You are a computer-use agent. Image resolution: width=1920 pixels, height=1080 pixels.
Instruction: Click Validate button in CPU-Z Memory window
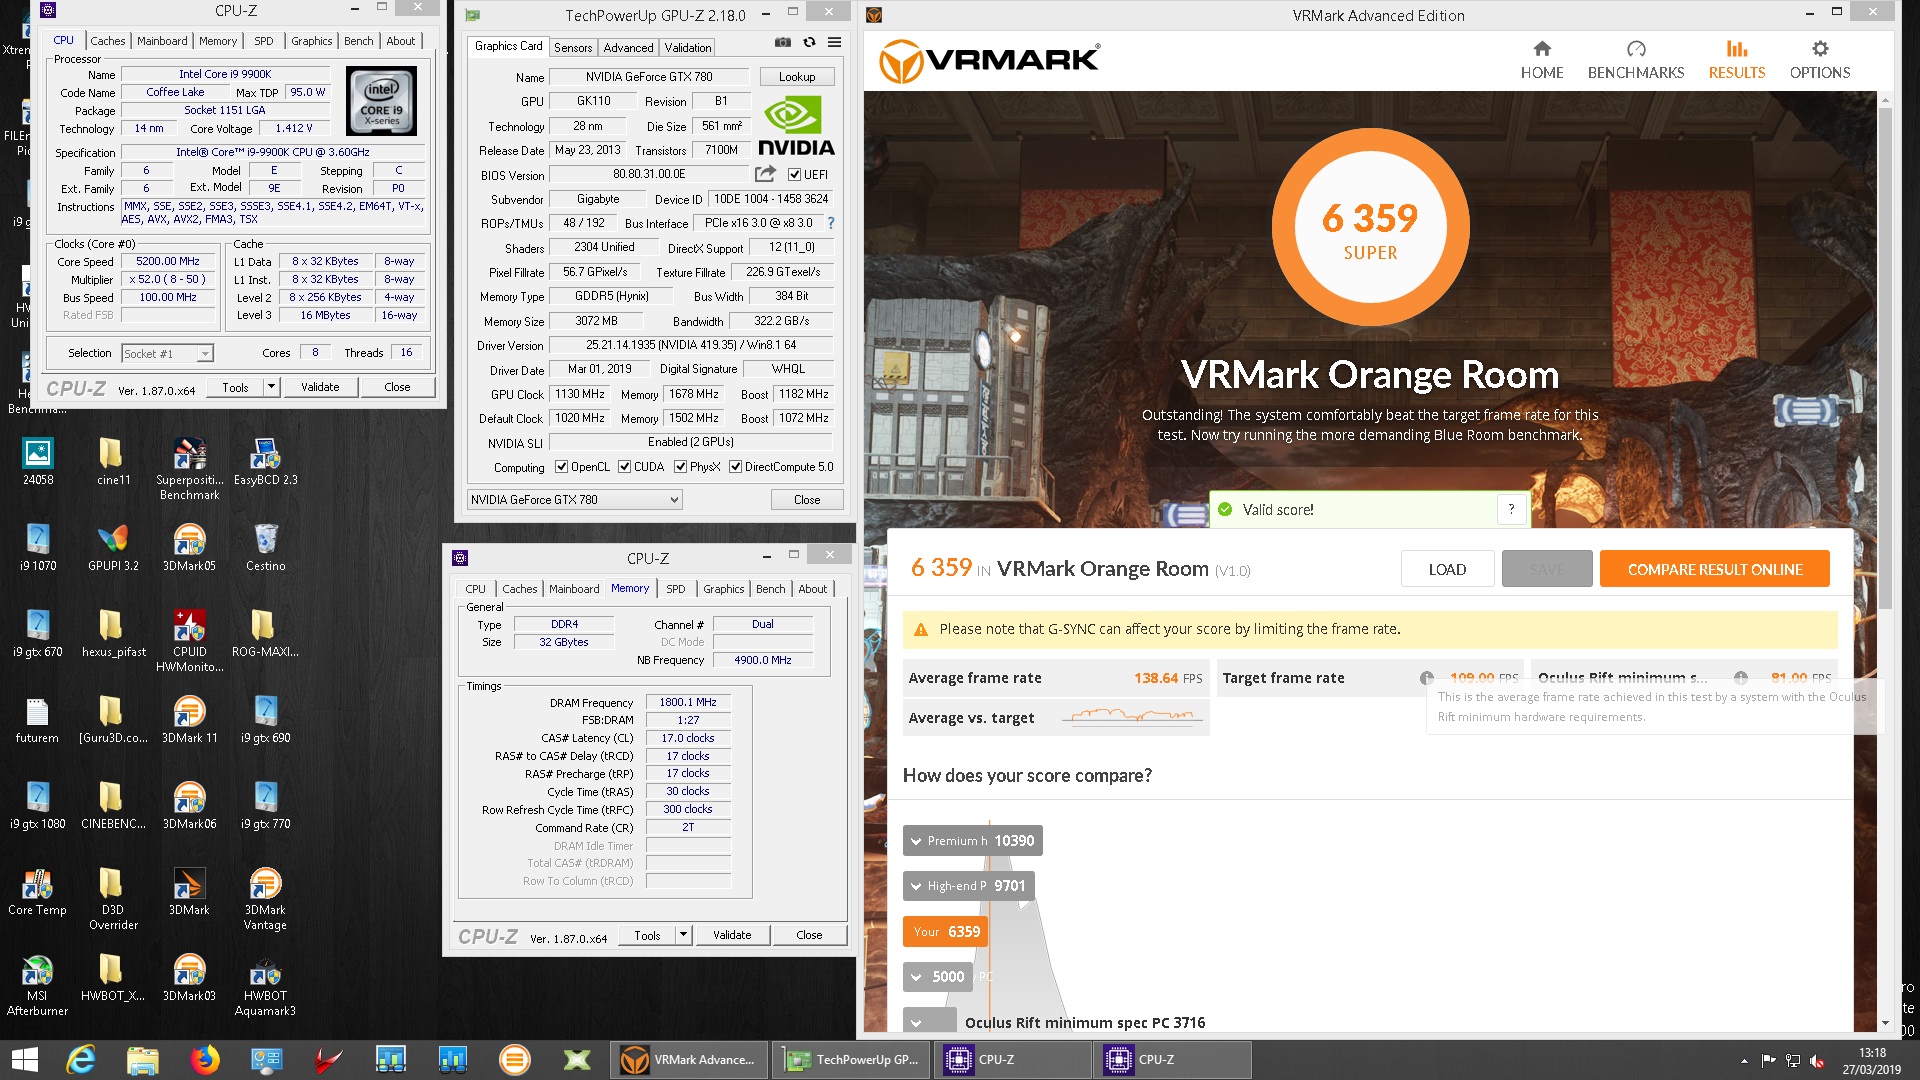point(732,935)
